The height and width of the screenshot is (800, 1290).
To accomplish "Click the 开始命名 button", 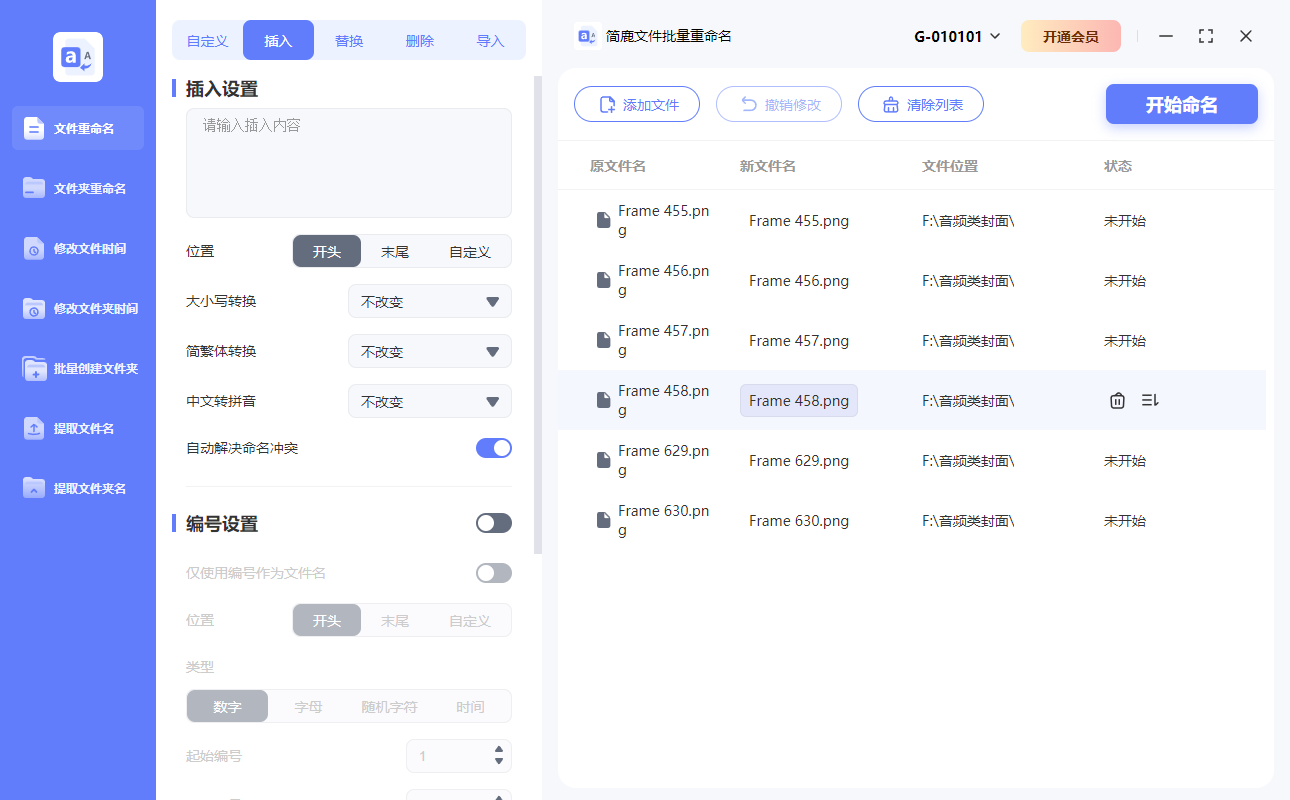I will click(x=1181, y=104).
